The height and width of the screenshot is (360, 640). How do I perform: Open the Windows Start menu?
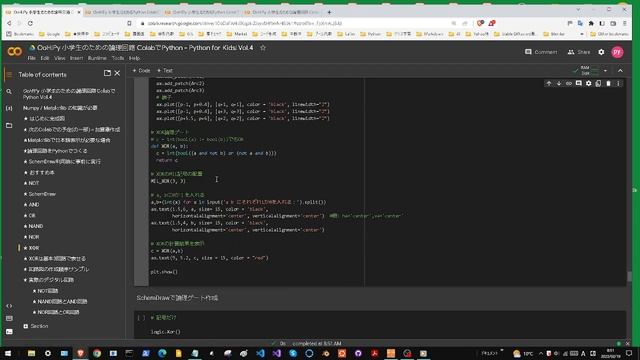(8, 353)
